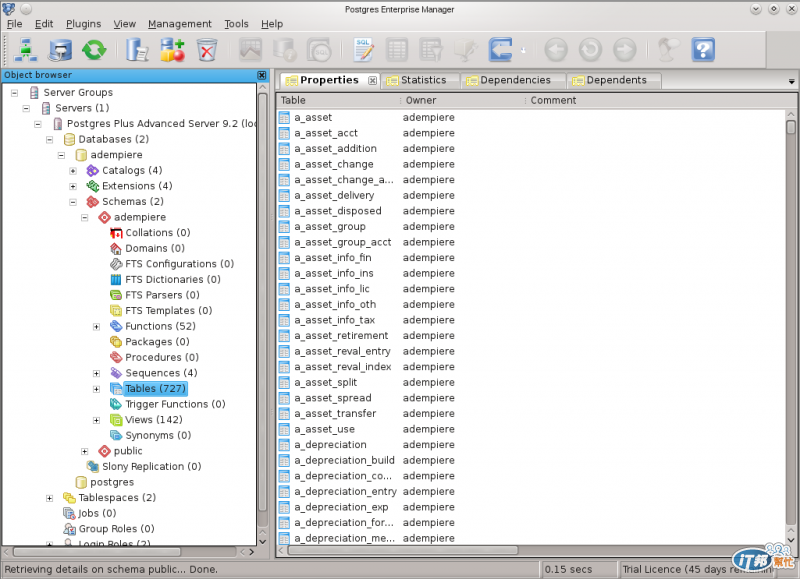Click the view data grid icon
The height and width of the screenshot is (579, 800).
click(397, 50)
